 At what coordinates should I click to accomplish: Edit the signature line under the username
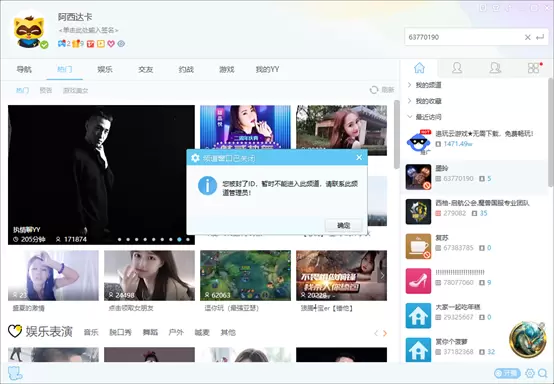pyautogui.click(x=89, y=30)
